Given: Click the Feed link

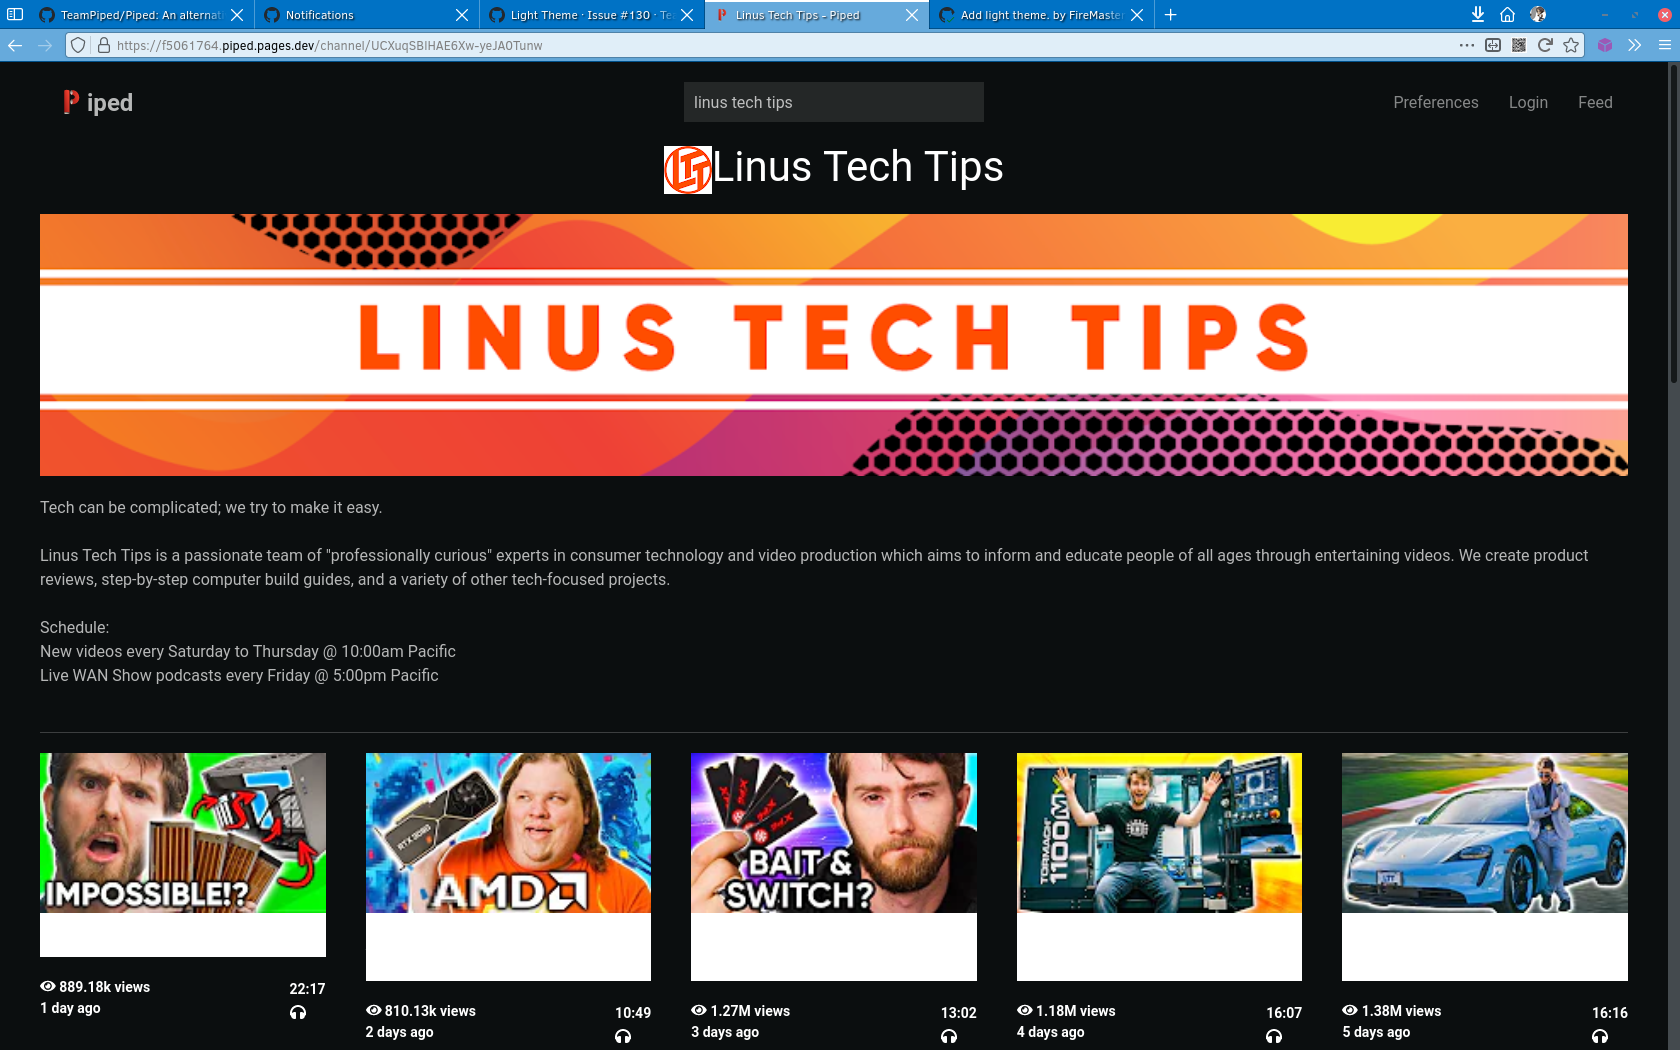Looking at the screenshot, I should 1594,102.
